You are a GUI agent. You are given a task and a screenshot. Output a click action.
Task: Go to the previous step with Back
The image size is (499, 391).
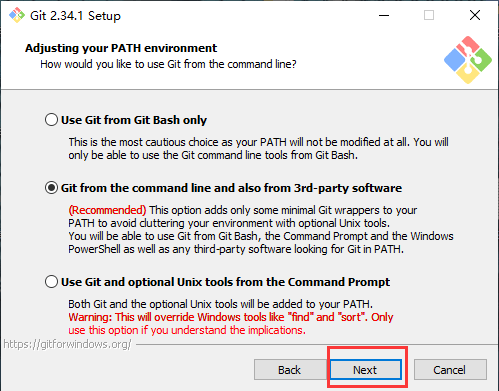coord(290,370)
